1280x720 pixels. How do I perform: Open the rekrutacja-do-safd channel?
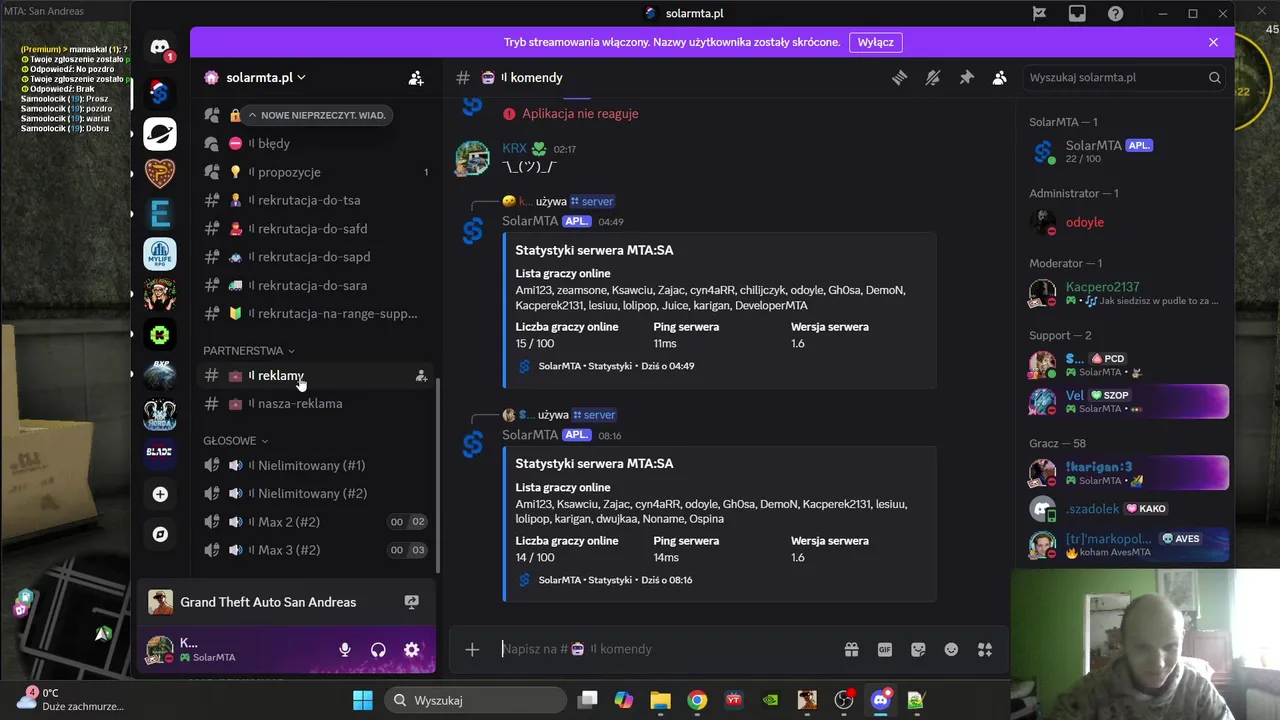pos(316,228)
